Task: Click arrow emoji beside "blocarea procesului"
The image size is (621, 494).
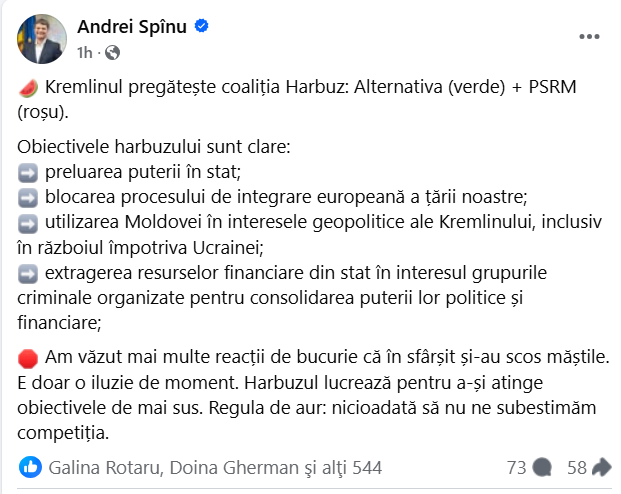Action: (28, 196)
